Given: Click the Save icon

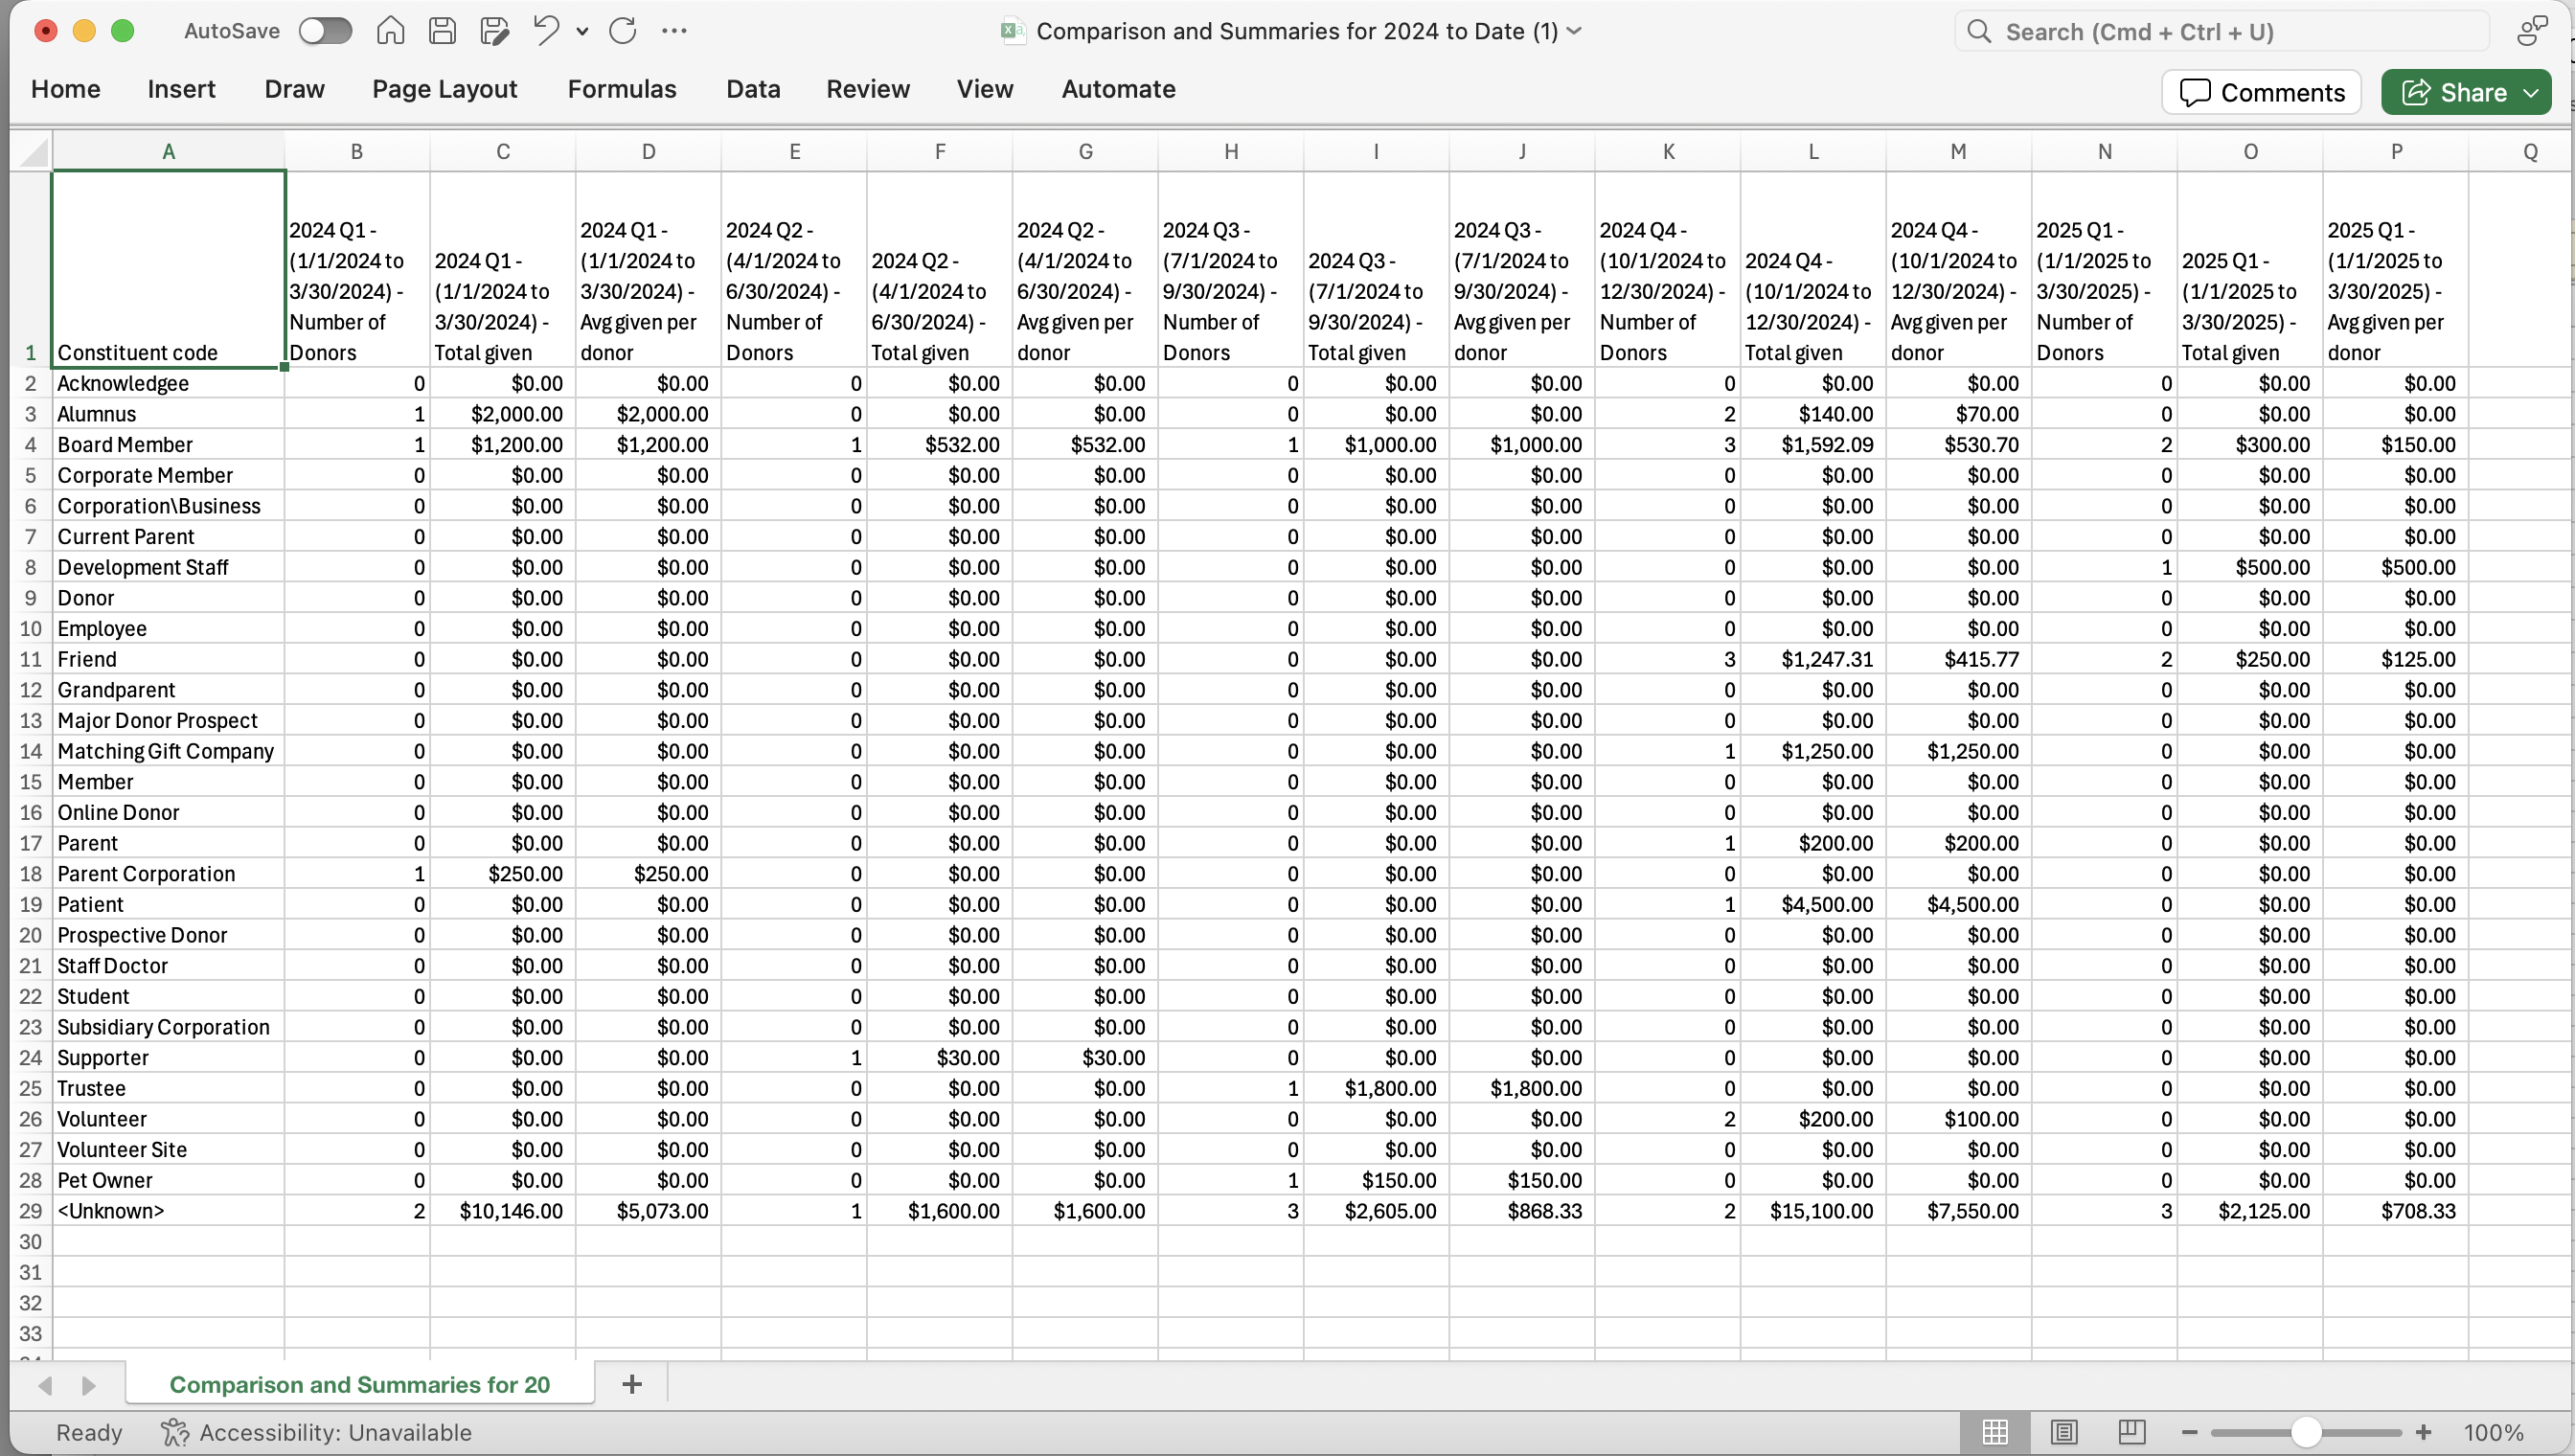Looking at the screenshot, I should (x=442, y=31).
